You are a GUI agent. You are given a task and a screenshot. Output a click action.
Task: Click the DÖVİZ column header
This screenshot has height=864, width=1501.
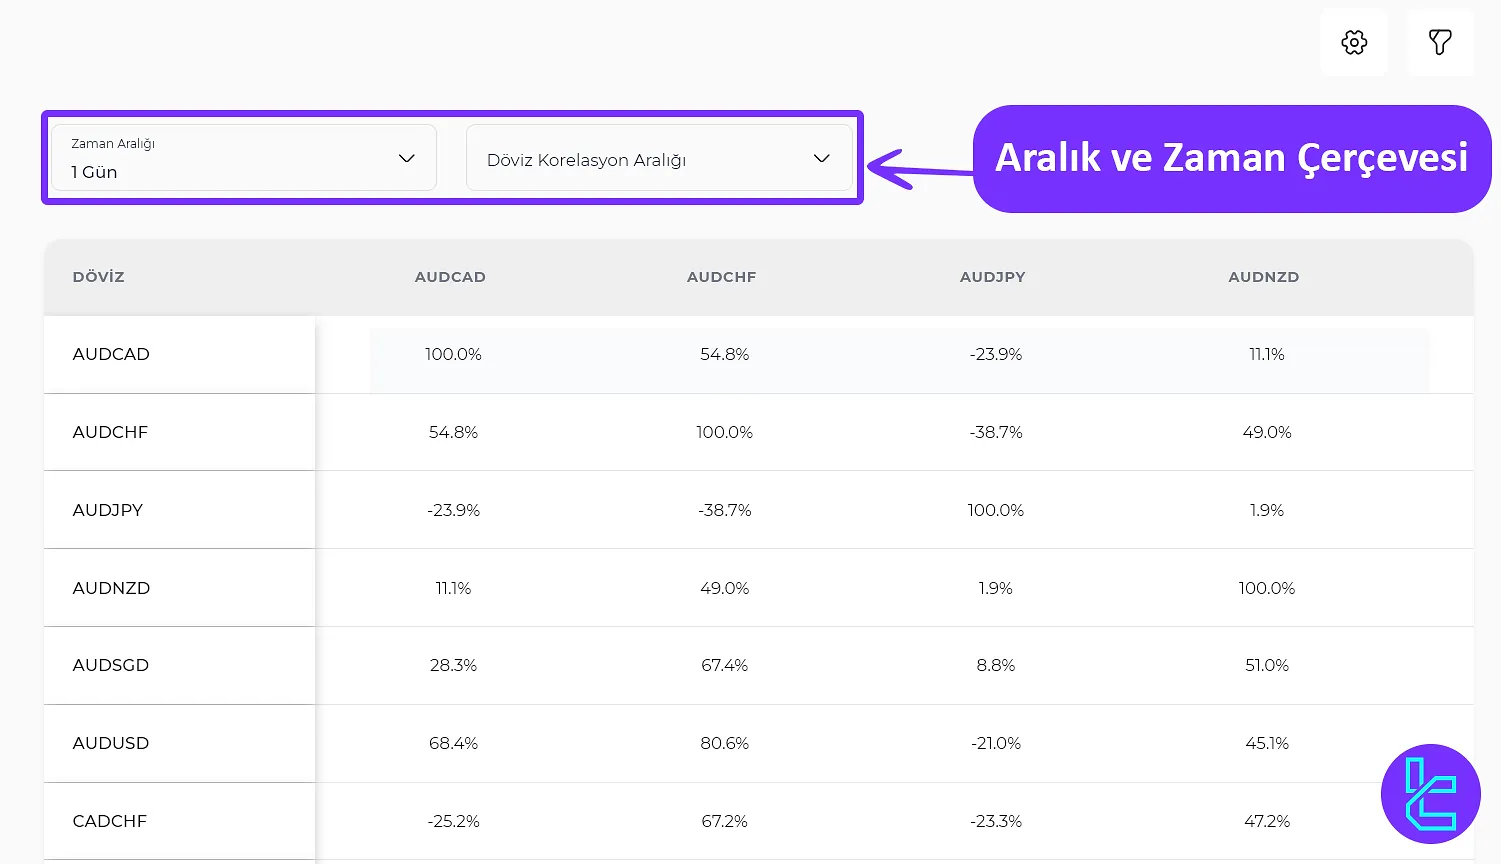pyautogui.click(x=98, y=277)
